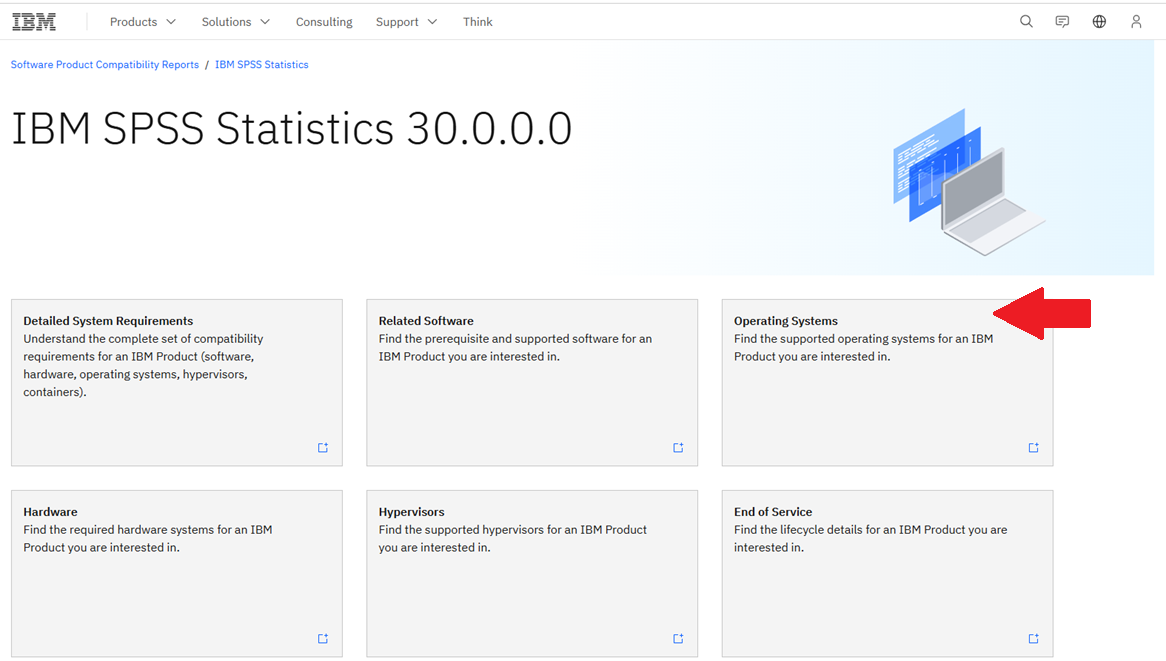Open the chat bubble icon in header

[1063, 22]
